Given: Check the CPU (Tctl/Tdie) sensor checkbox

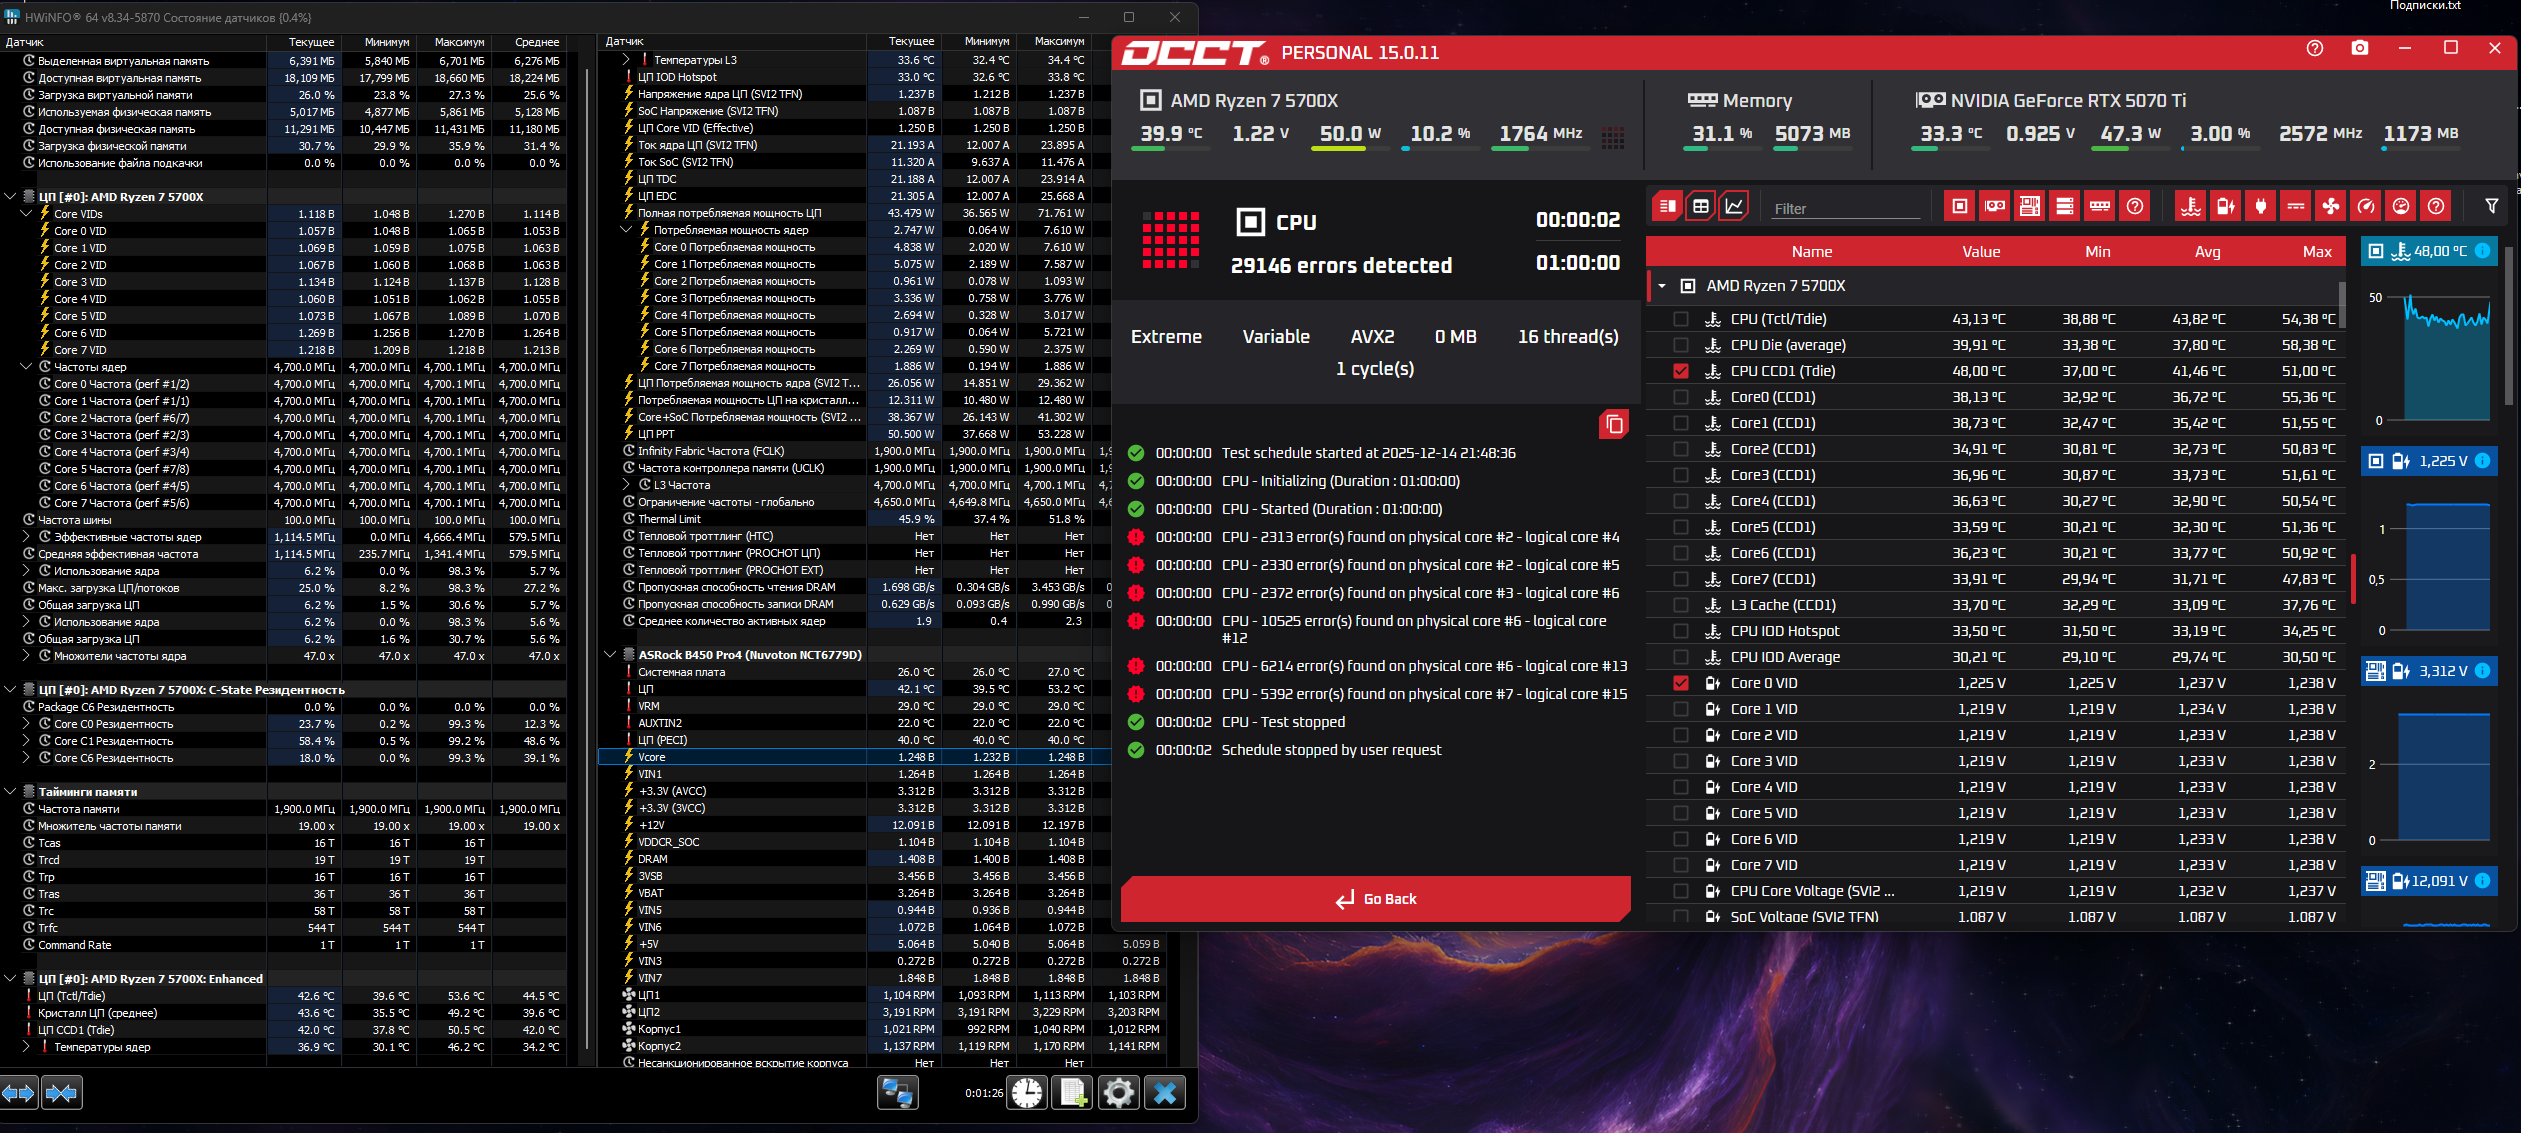Looking at the screenshot, I should click(x=1681, y=319).
